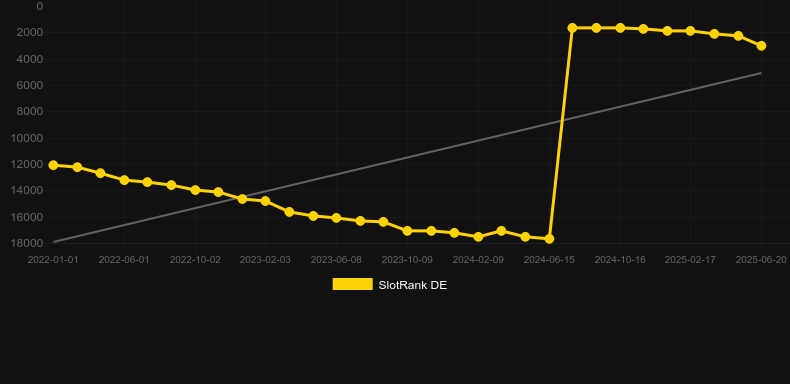Click the lowest data point at 2024-06-15
Screen dimensions: 790x384
tap(549, 239)
